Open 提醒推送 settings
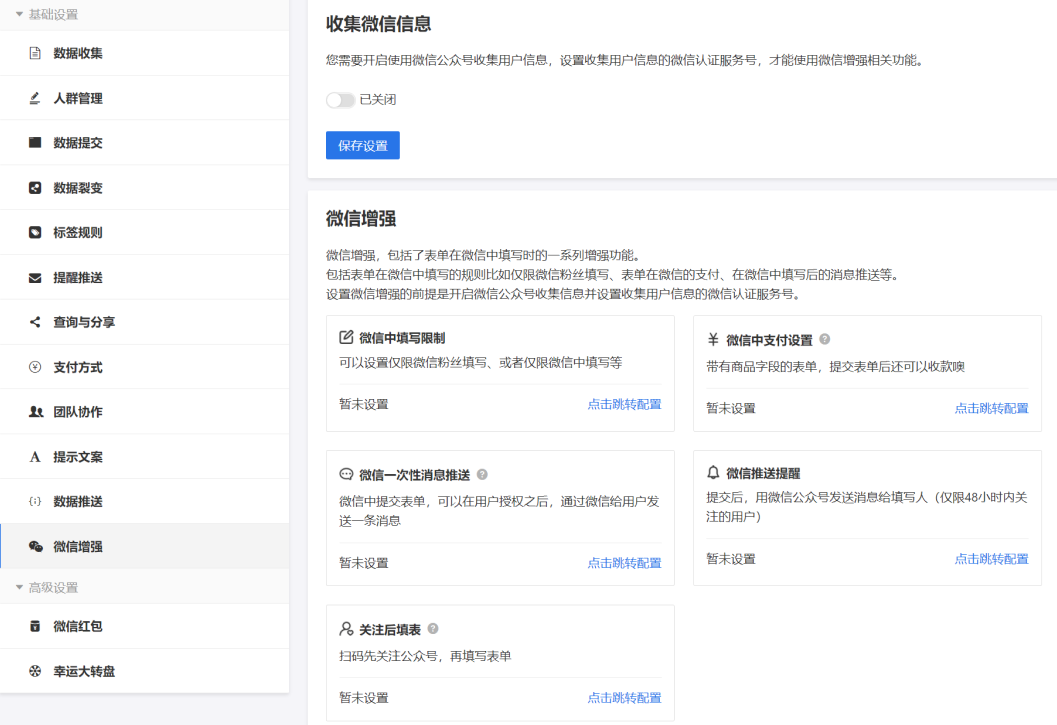This screenshot has height=725, width=1057. point(145,277)
